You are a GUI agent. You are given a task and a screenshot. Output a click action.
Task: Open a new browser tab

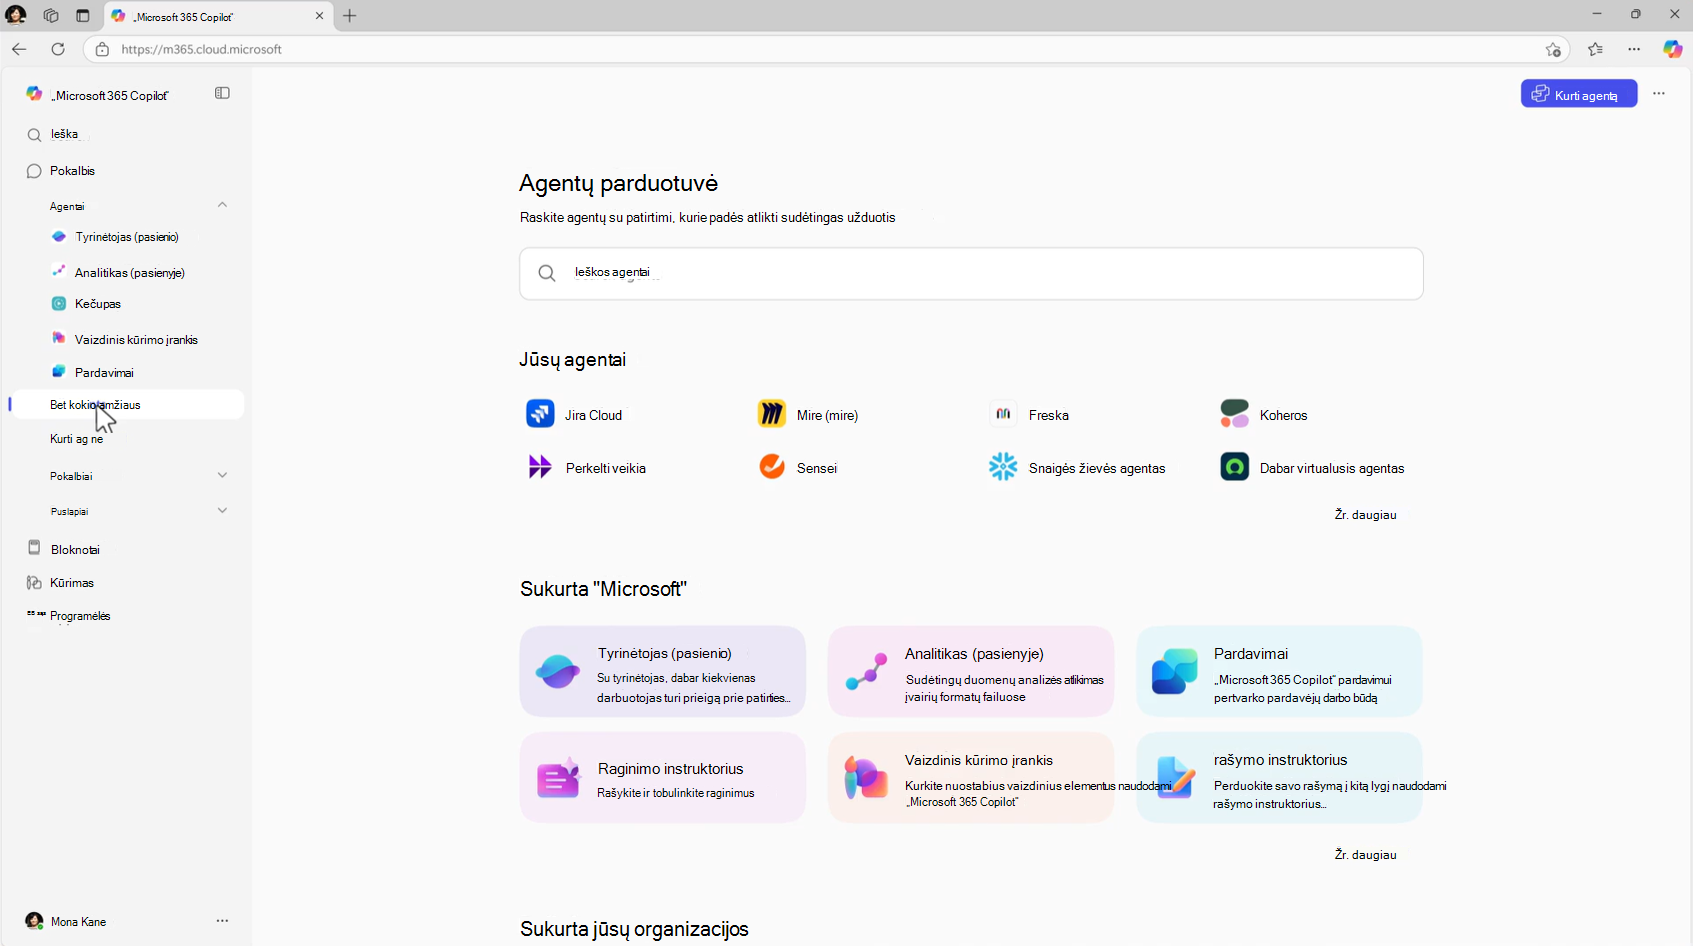coord(349,16)
